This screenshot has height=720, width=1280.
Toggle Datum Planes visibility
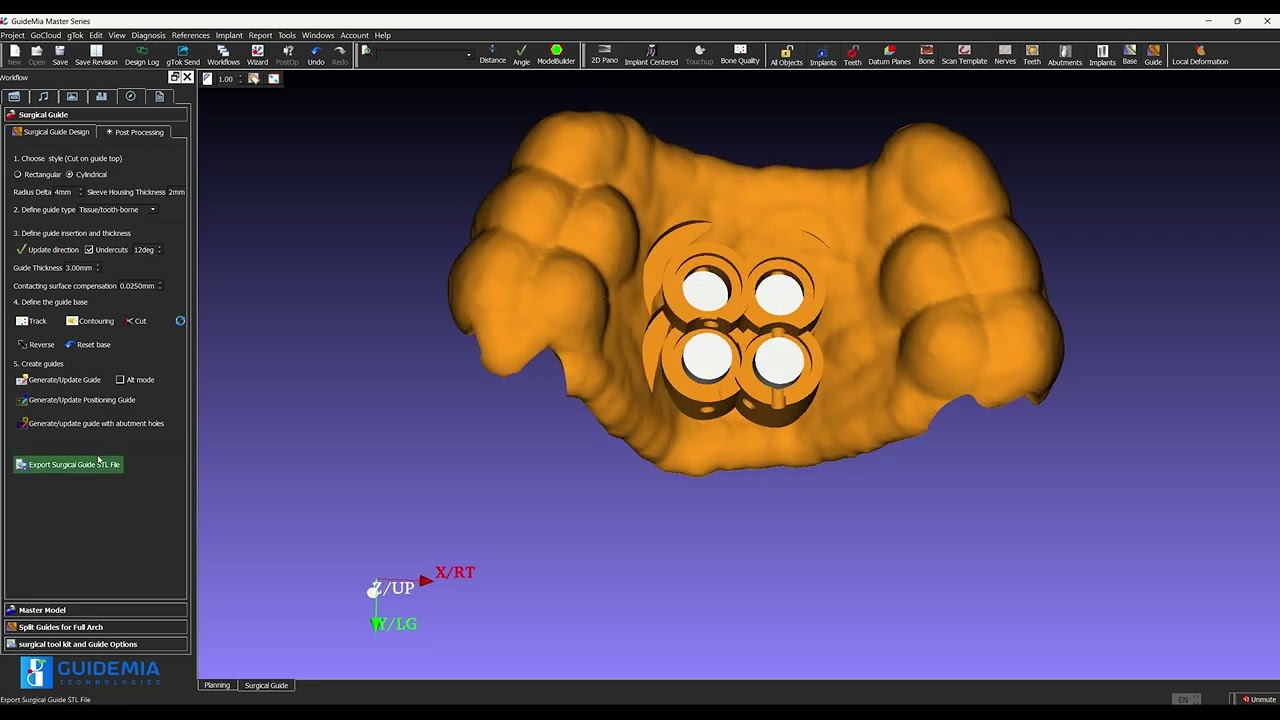click(889, 54)
